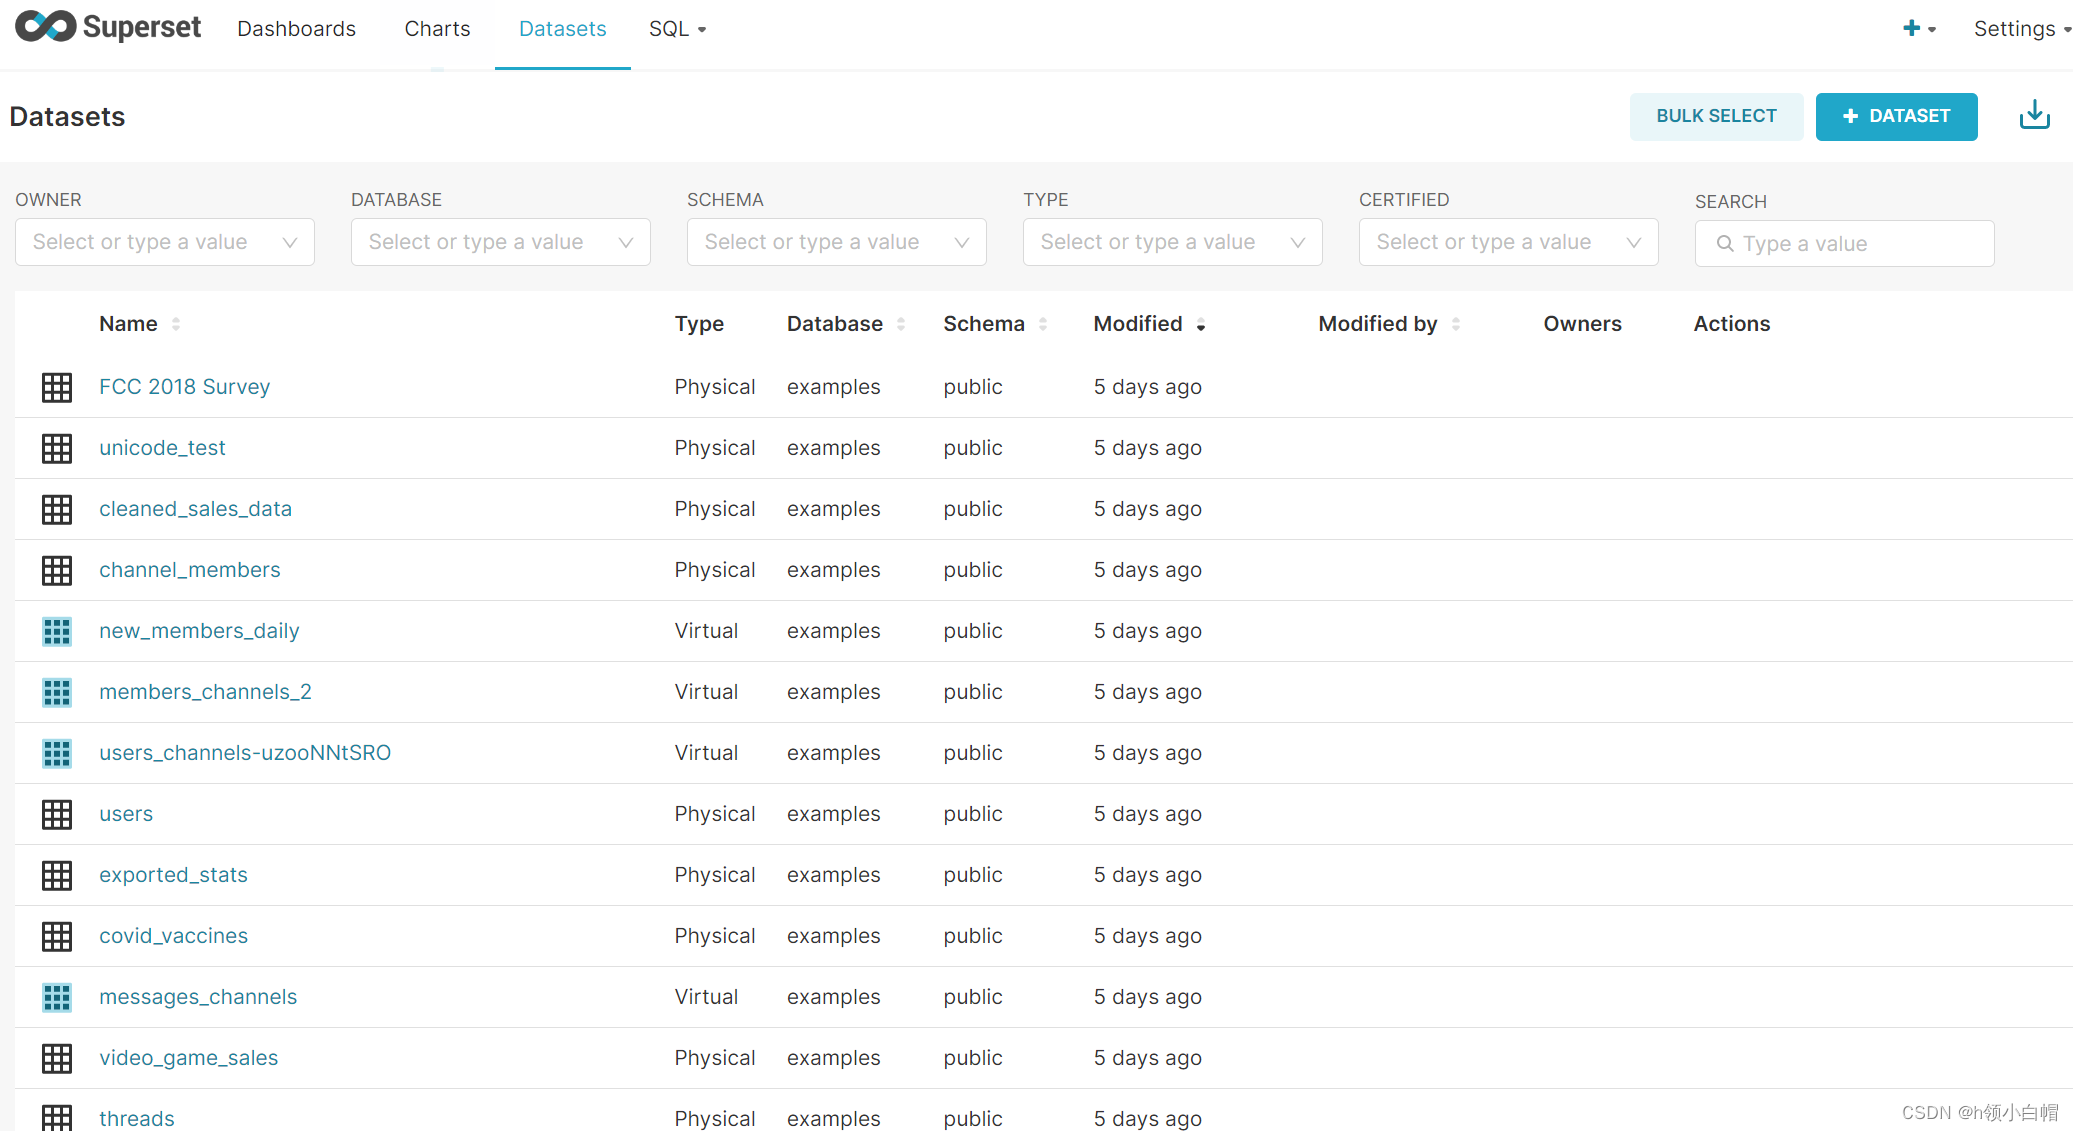Open the covid_vaccines dataset link
2073x1131 pixels.
coord(173,936)
